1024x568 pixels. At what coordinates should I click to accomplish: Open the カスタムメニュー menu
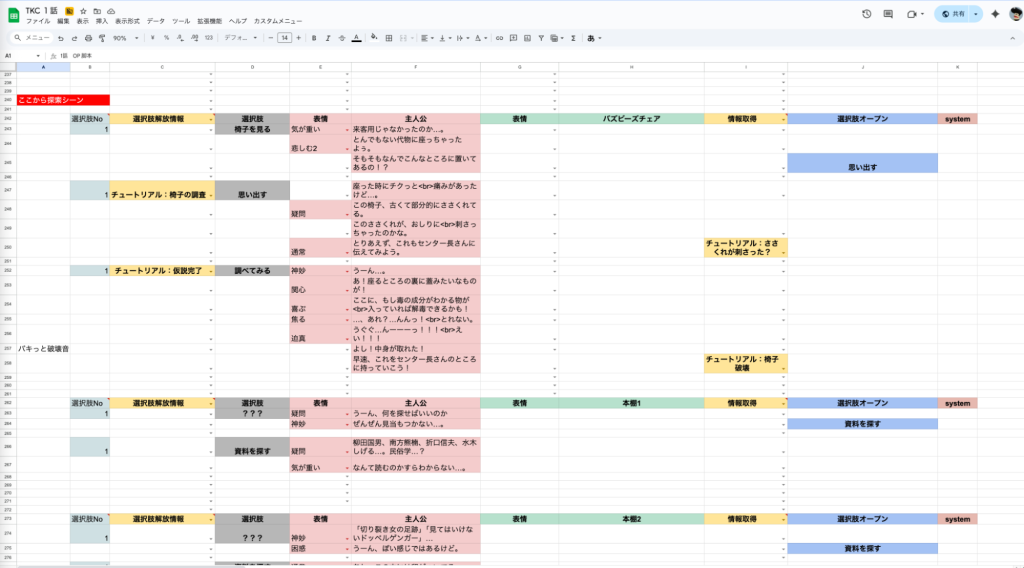278,21
